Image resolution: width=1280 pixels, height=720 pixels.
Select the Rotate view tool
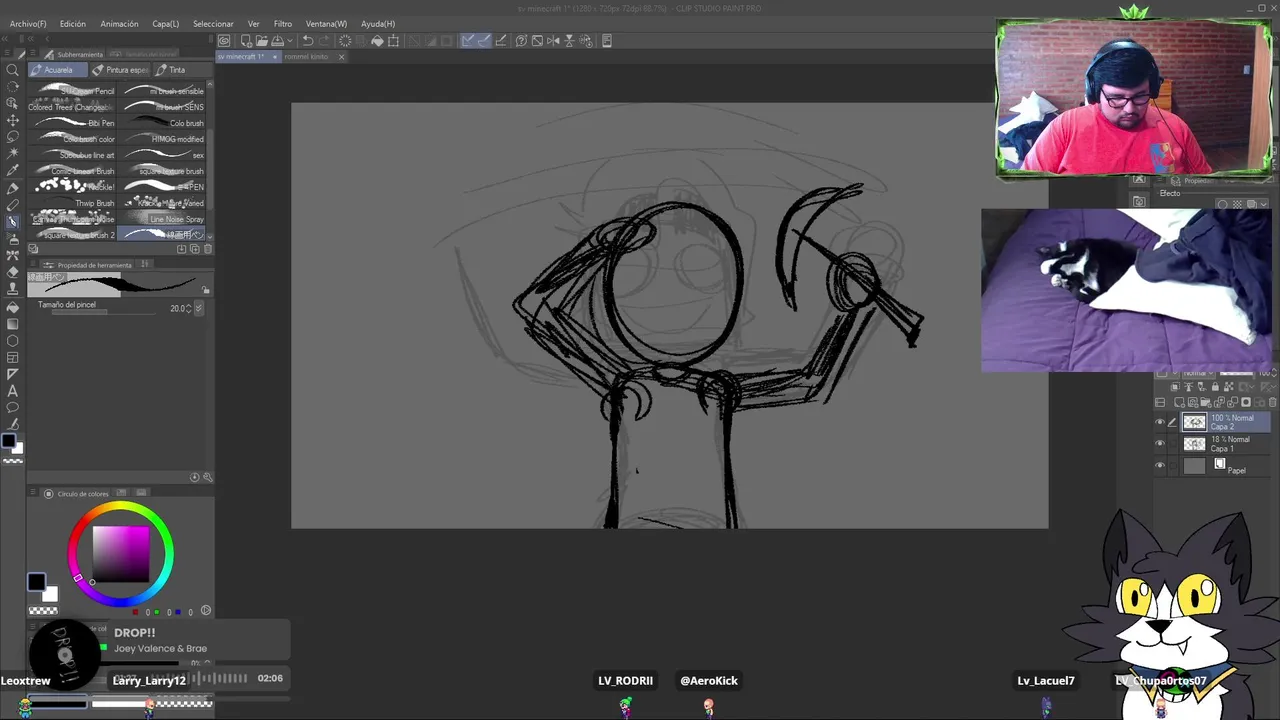click(13, 87)
